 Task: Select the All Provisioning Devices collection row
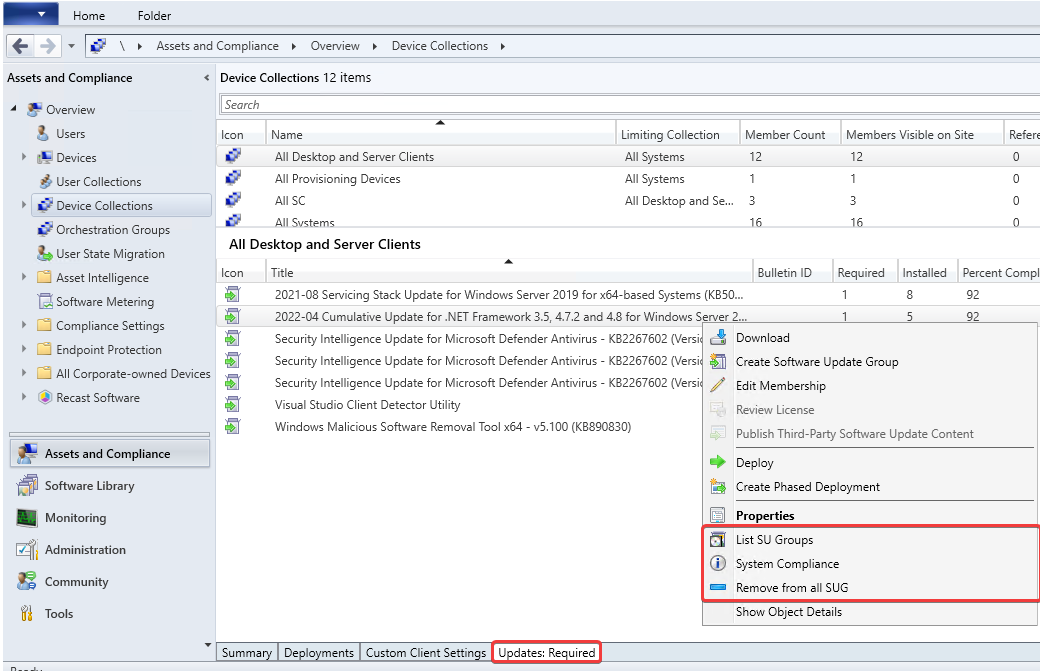tap(627, 178)
